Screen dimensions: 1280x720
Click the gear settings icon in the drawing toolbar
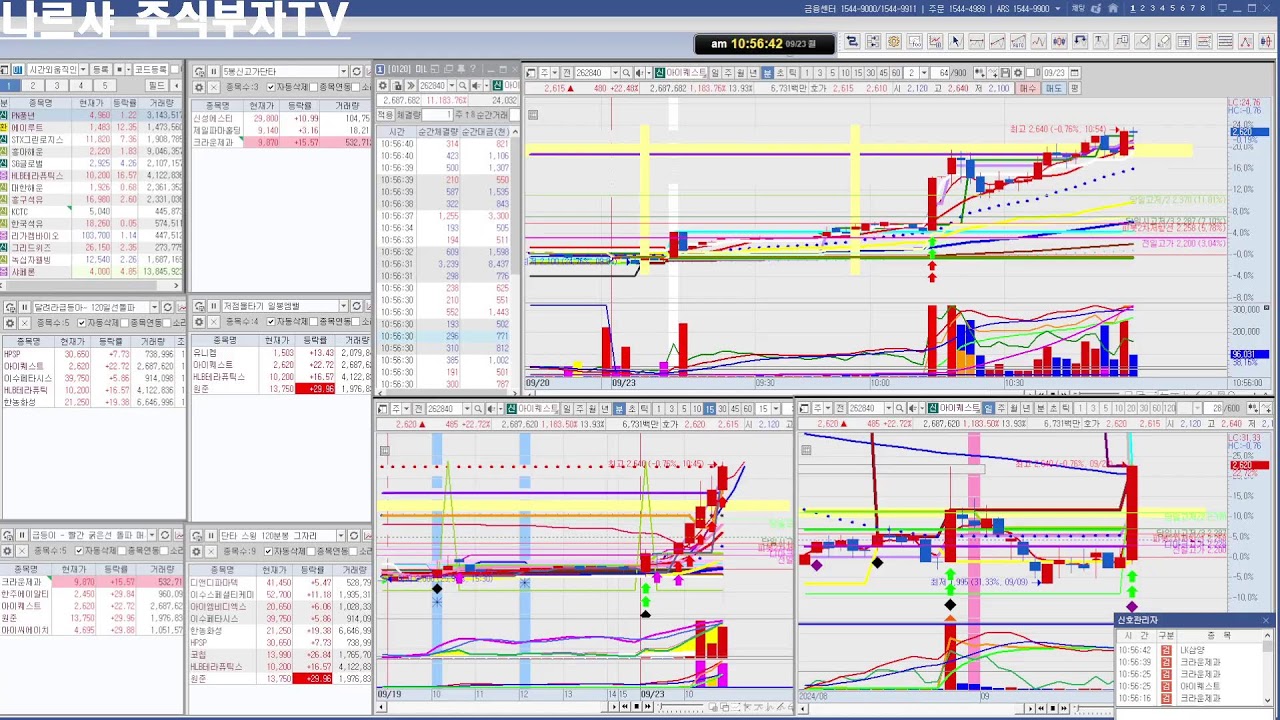pos(894,41)
